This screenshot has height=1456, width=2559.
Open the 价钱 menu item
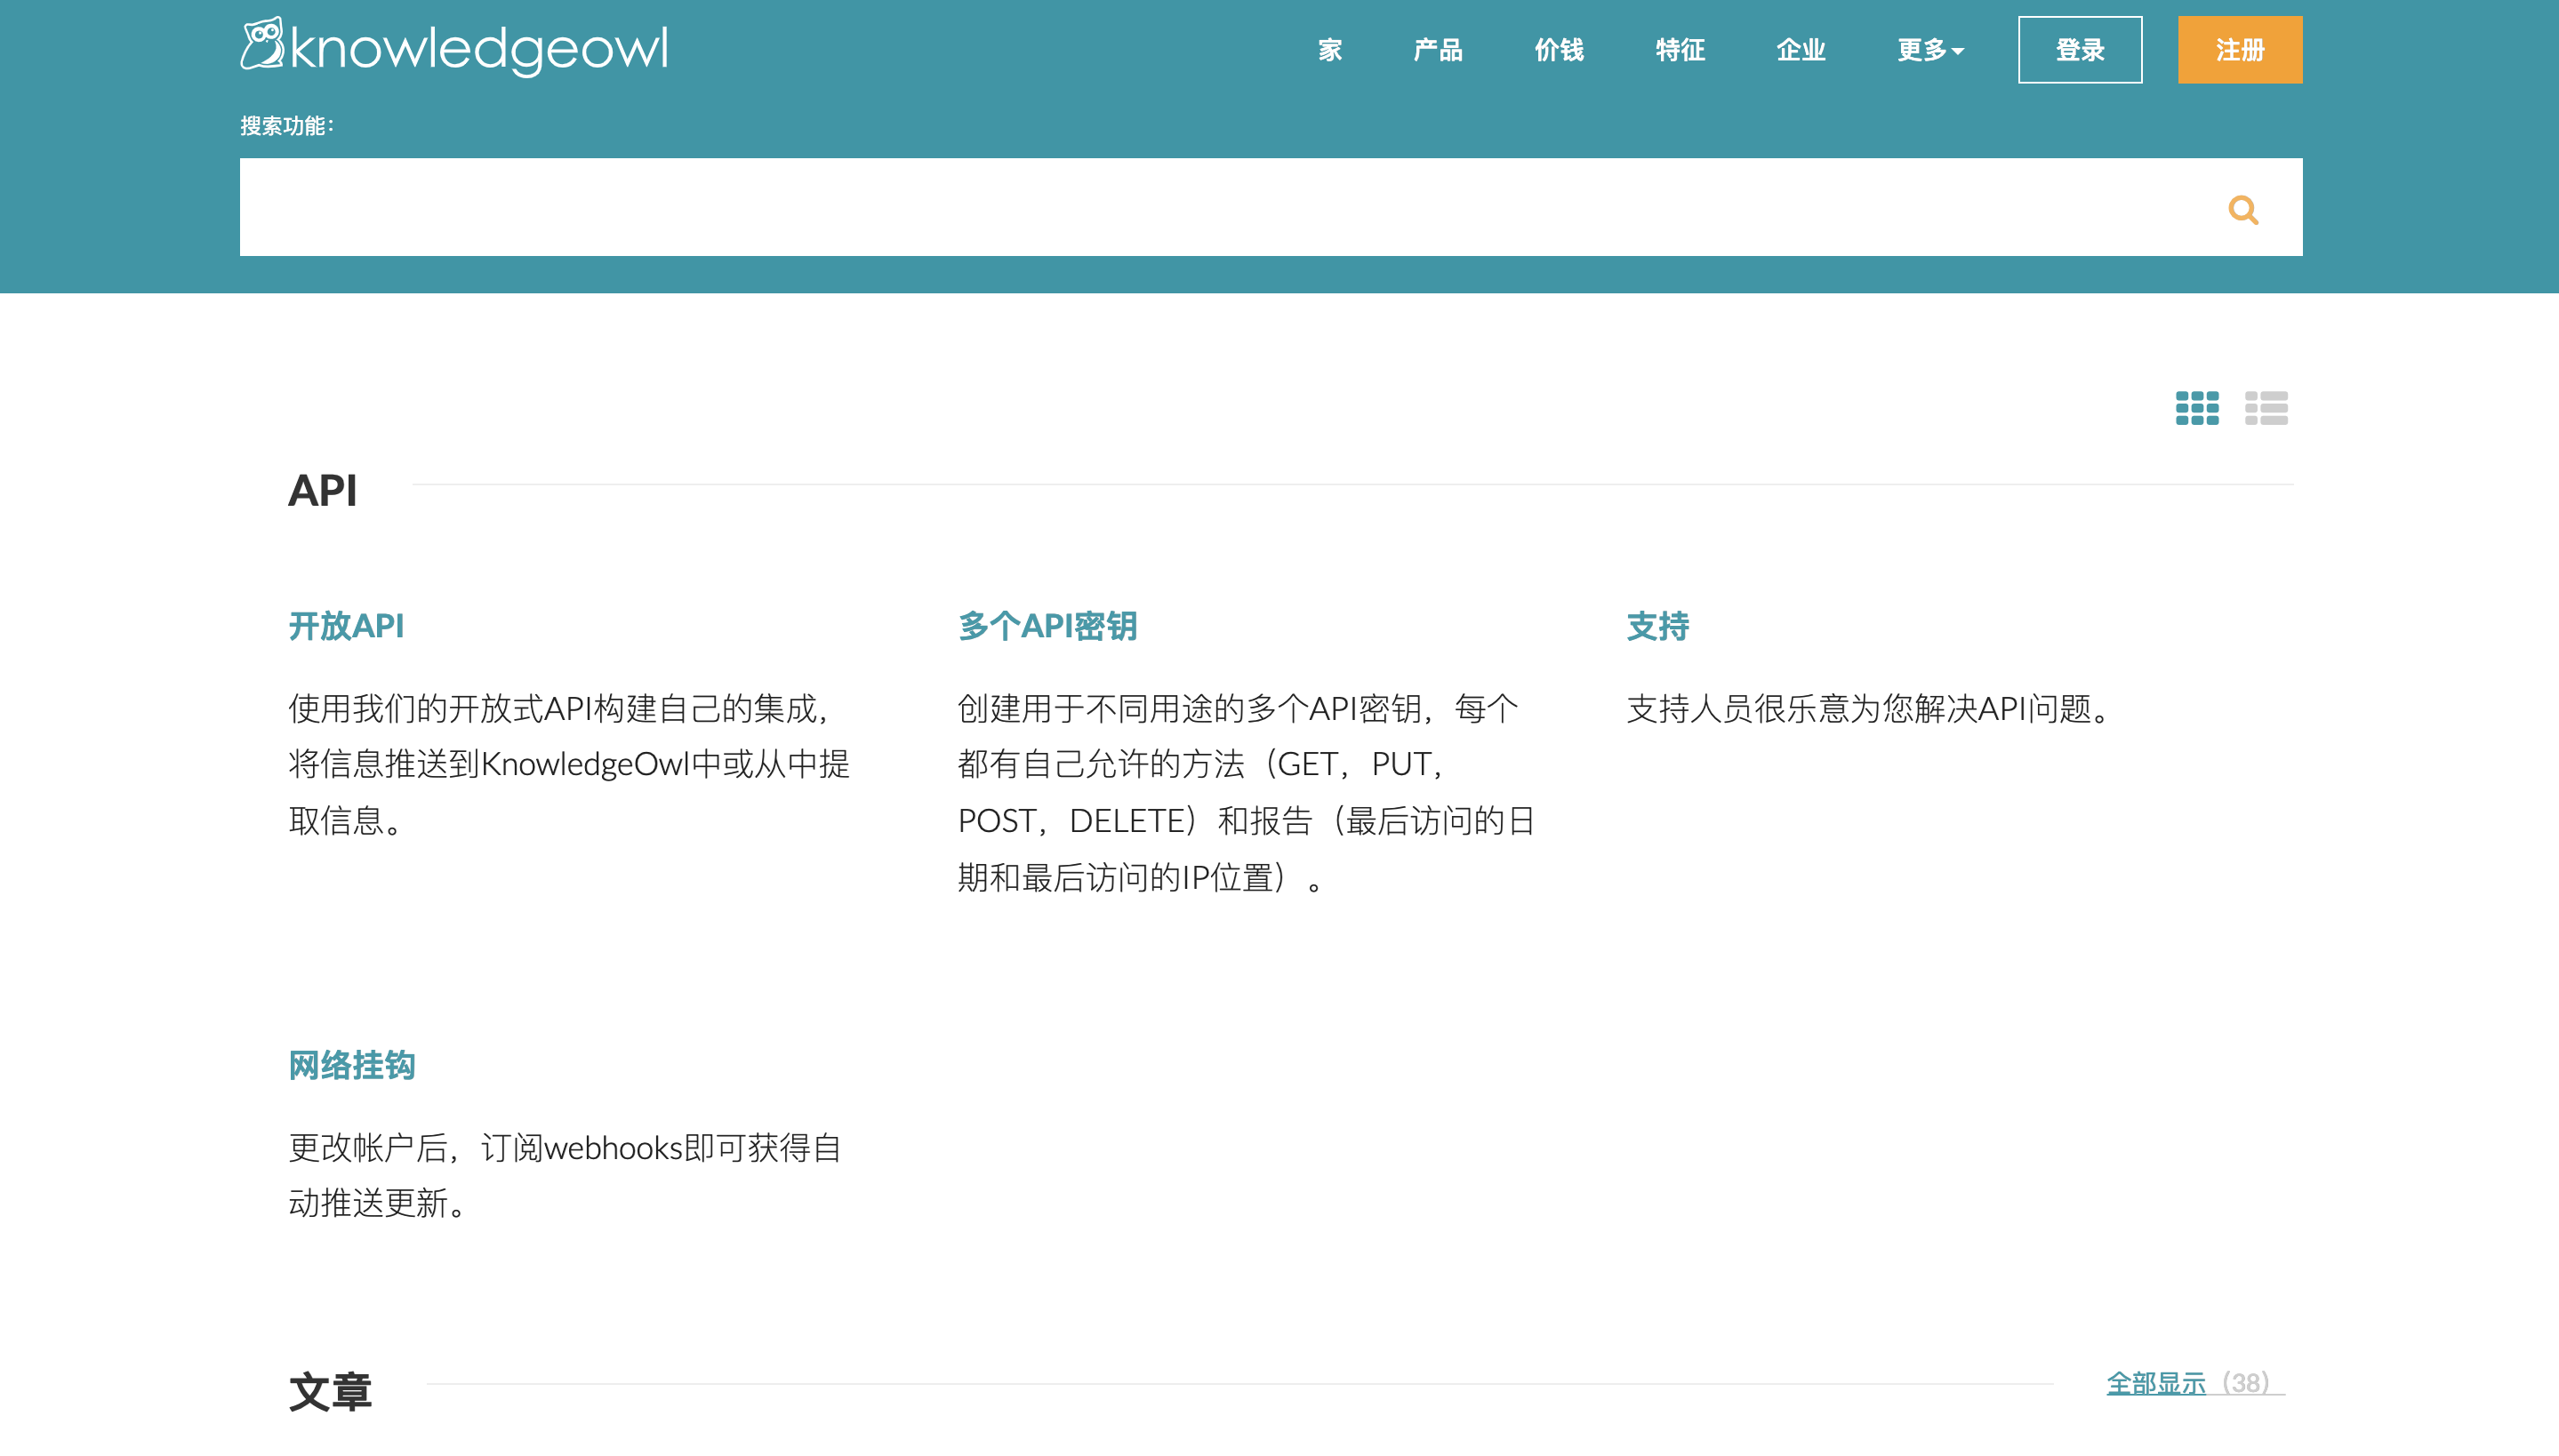point(1559,50)
